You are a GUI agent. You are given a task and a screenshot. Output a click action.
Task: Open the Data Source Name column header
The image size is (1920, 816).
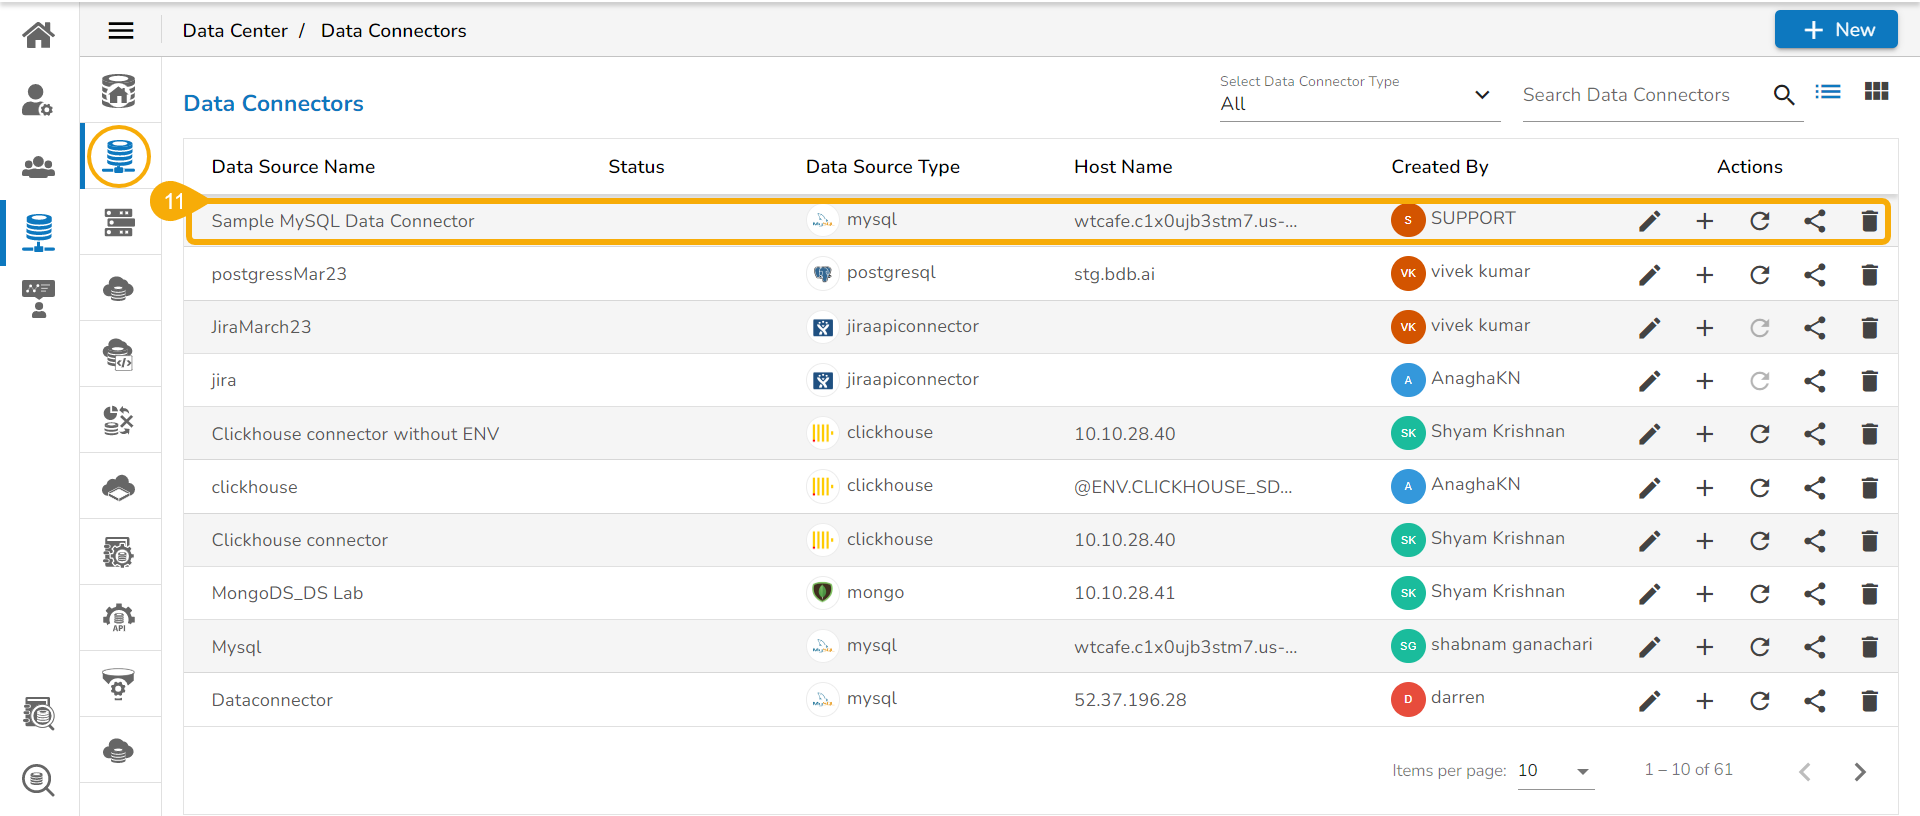pos(293,167)
